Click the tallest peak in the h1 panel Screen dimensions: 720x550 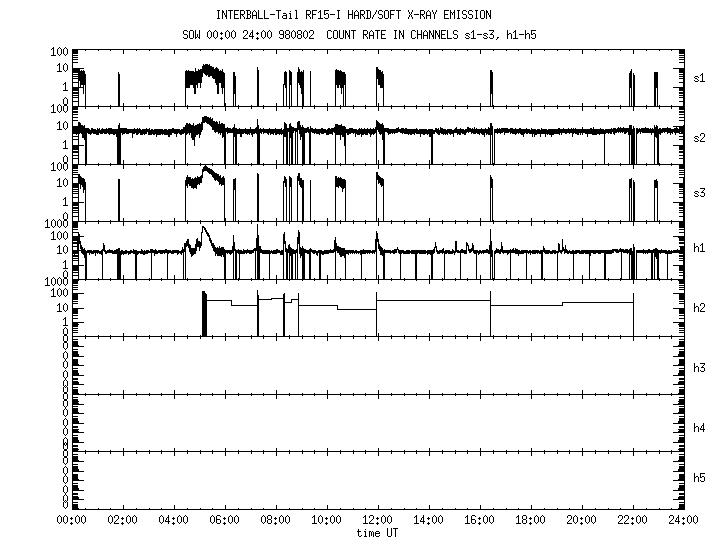pos(204,229)
